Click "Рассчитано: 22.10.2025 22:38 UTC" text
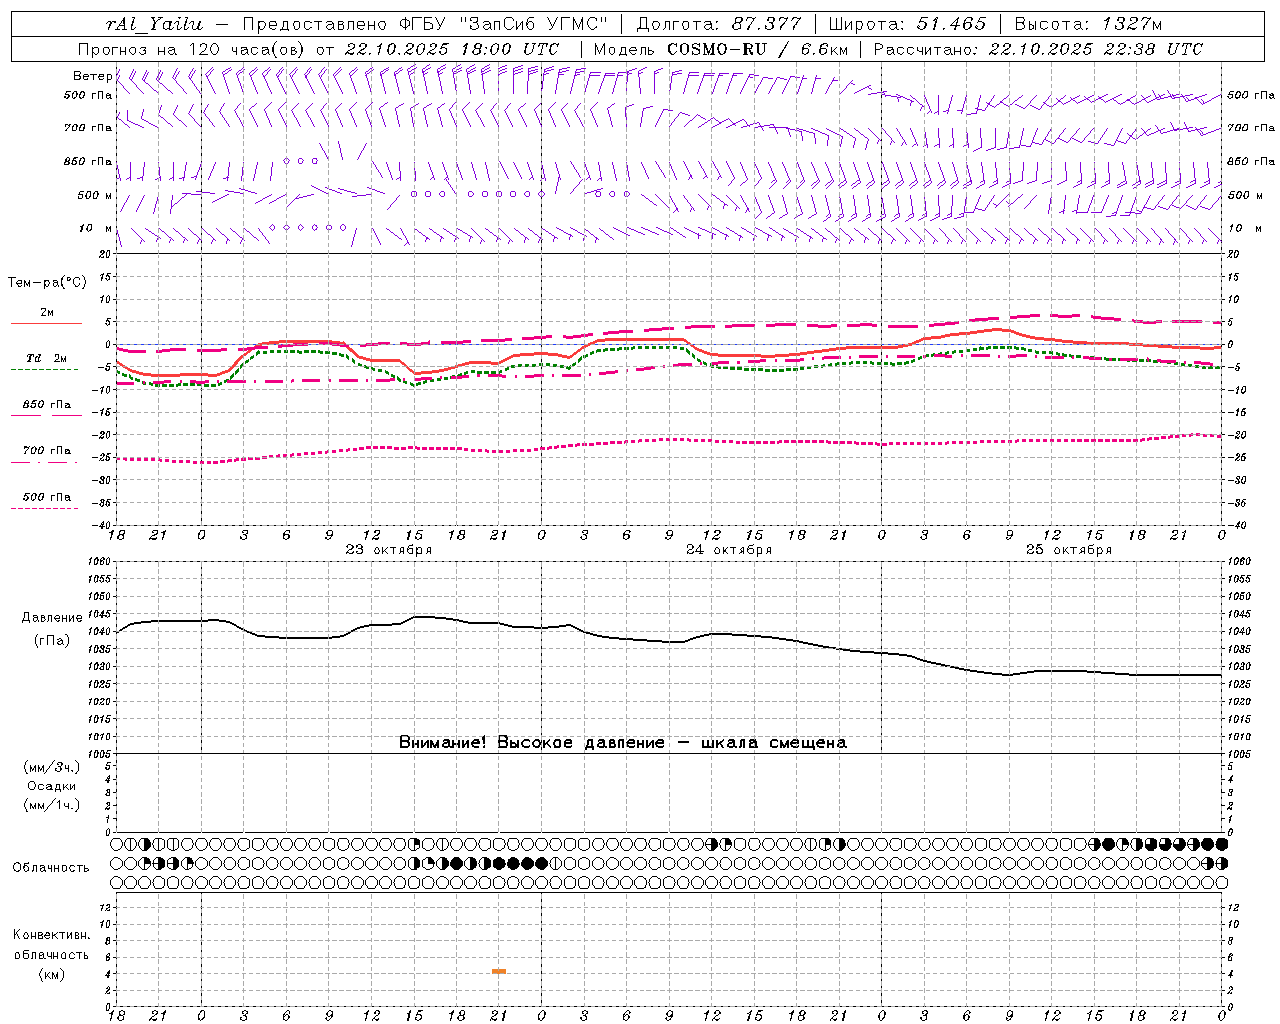The height and width of the screenshot is (1024, 1280). tap(1038, 49)
